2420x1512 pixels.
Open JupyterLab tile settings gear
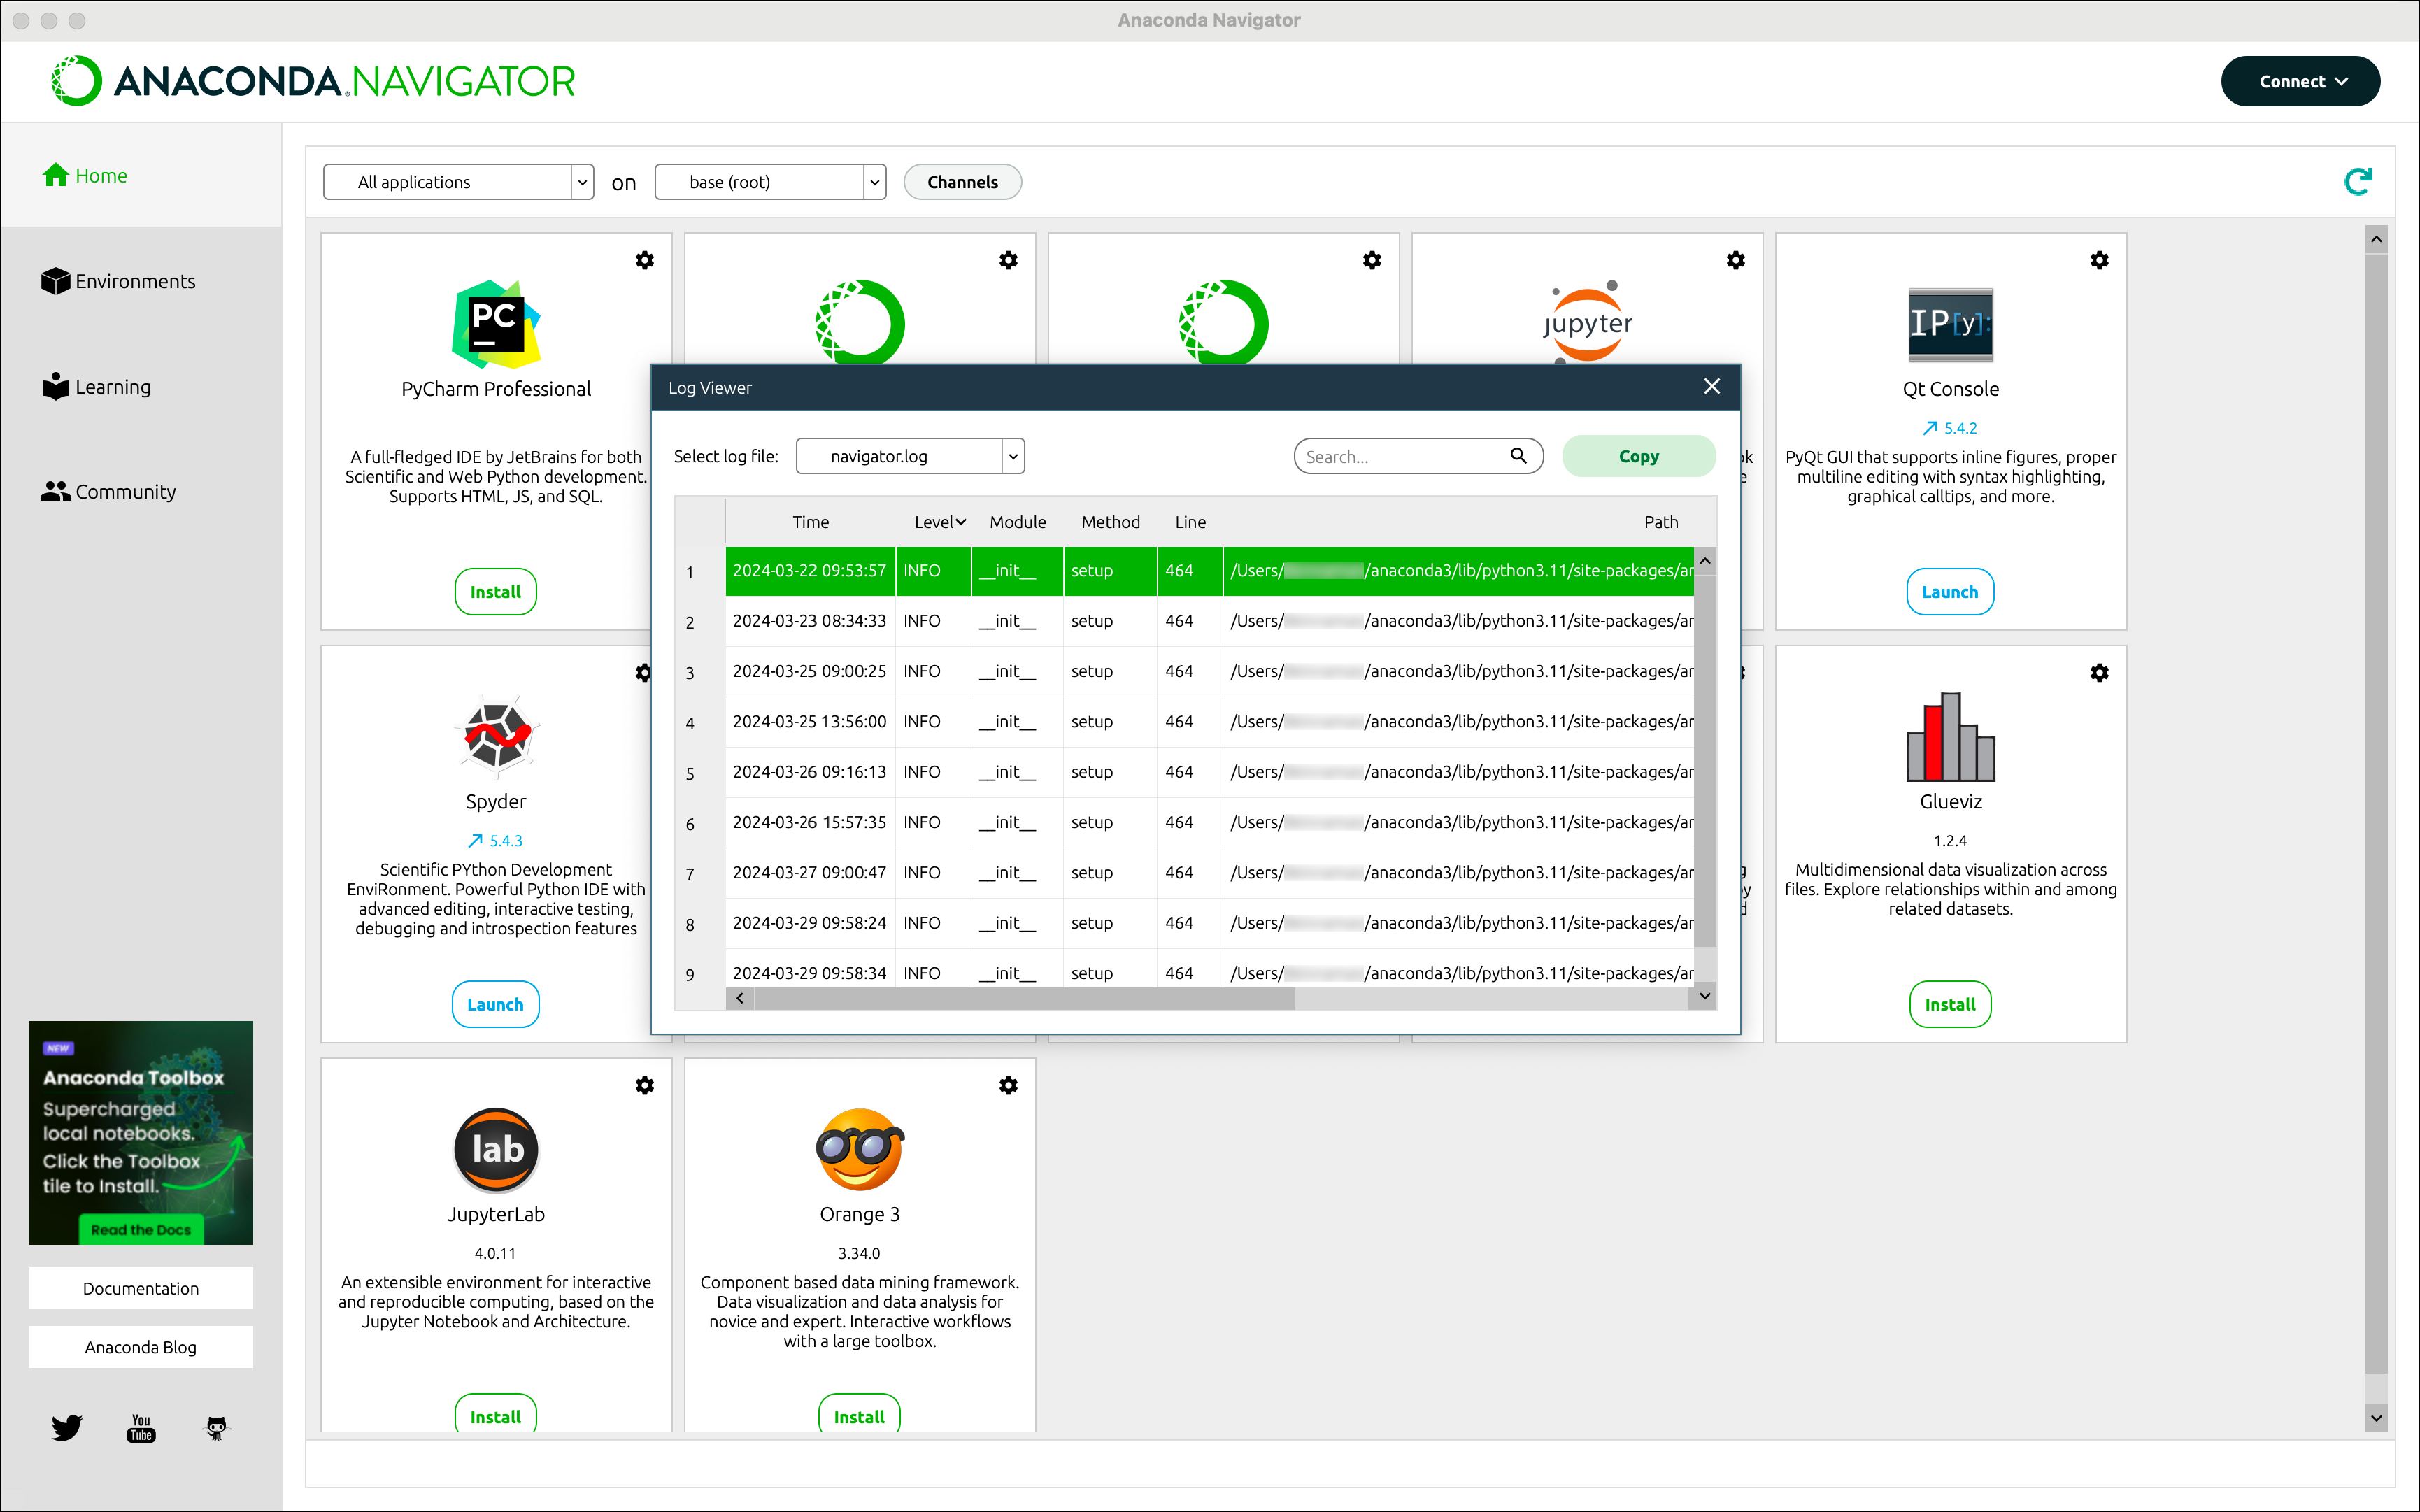(645, 1085)
